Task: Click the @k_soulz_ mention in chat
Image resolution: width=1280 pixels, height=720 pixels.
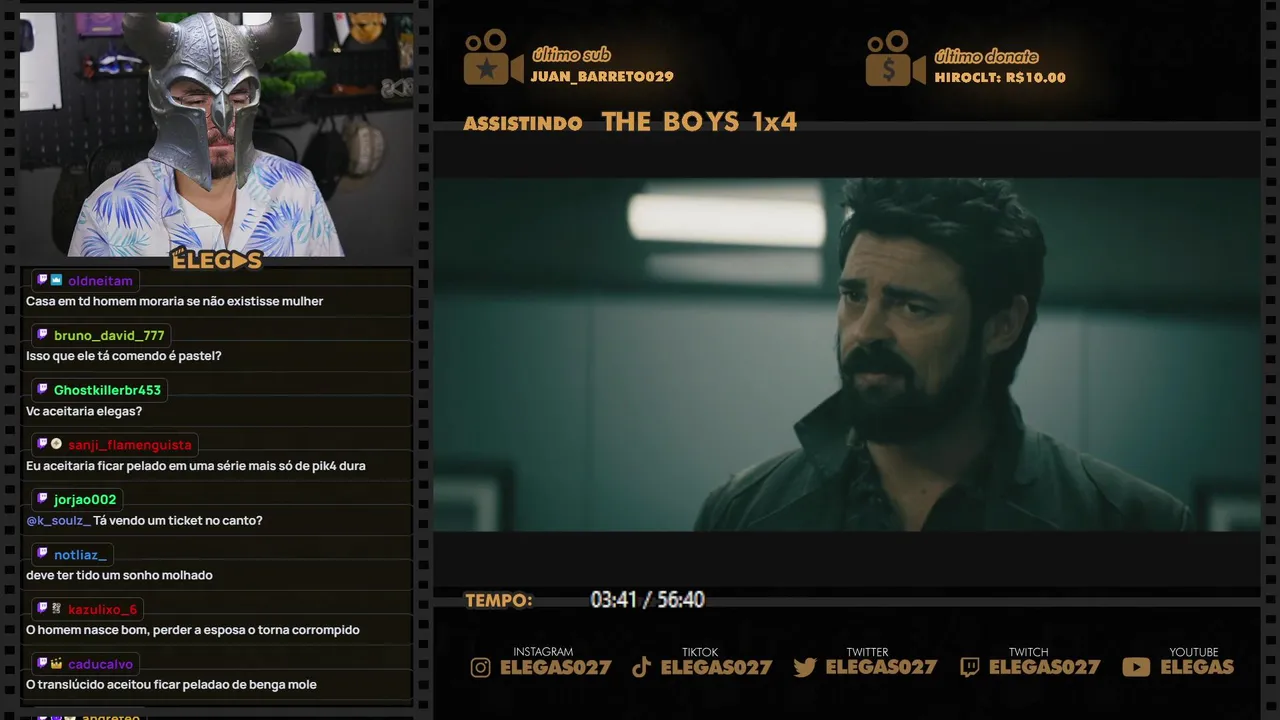Action: (x=58, y=521)
